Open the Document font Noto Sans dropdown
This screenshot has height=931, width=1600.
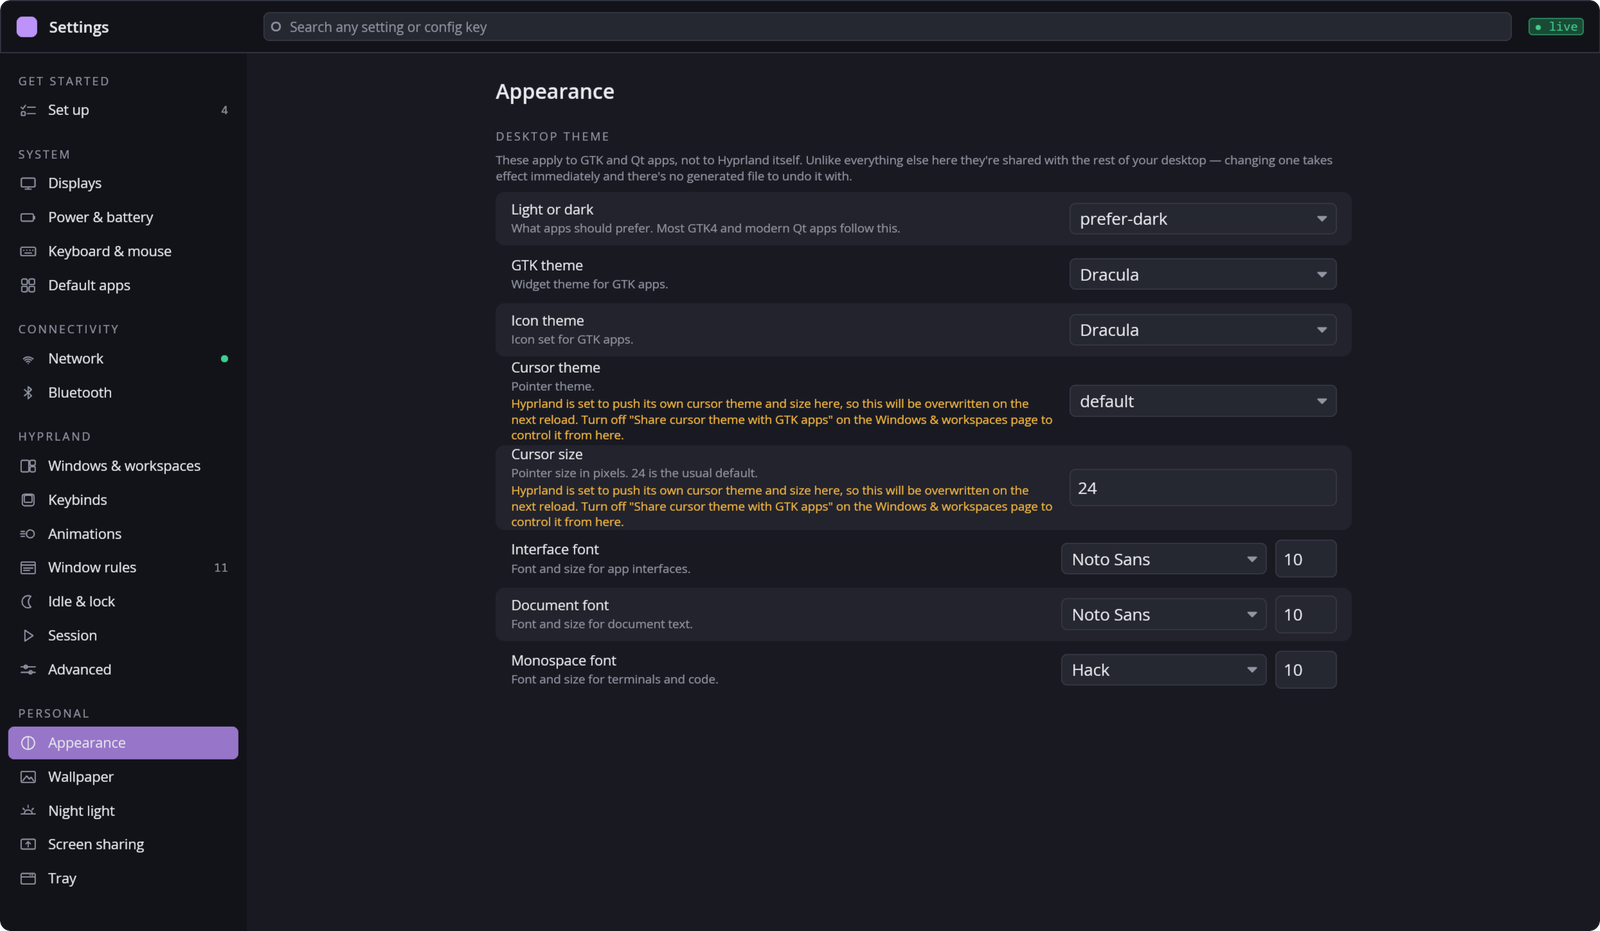tap(1164, 614)
